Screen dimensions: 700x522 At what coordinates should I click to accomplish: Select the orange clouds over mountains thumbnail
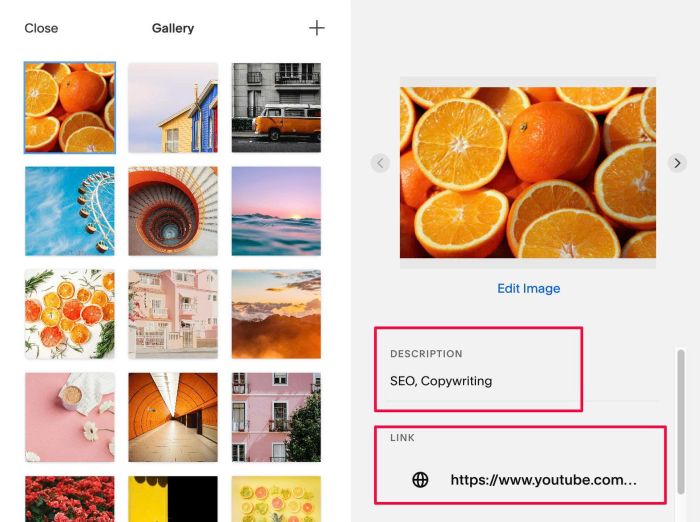click(x=276, y=314)
